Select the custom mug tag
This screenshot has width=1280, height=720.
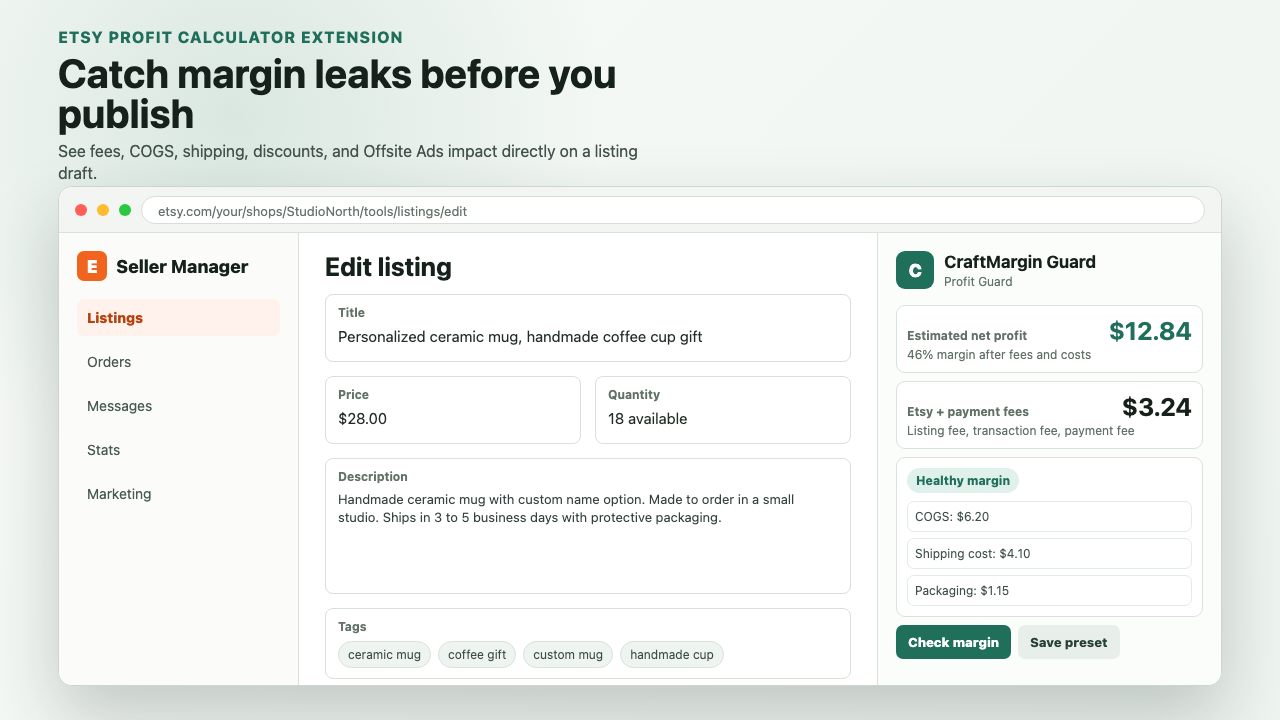click(x=568, y=655)
